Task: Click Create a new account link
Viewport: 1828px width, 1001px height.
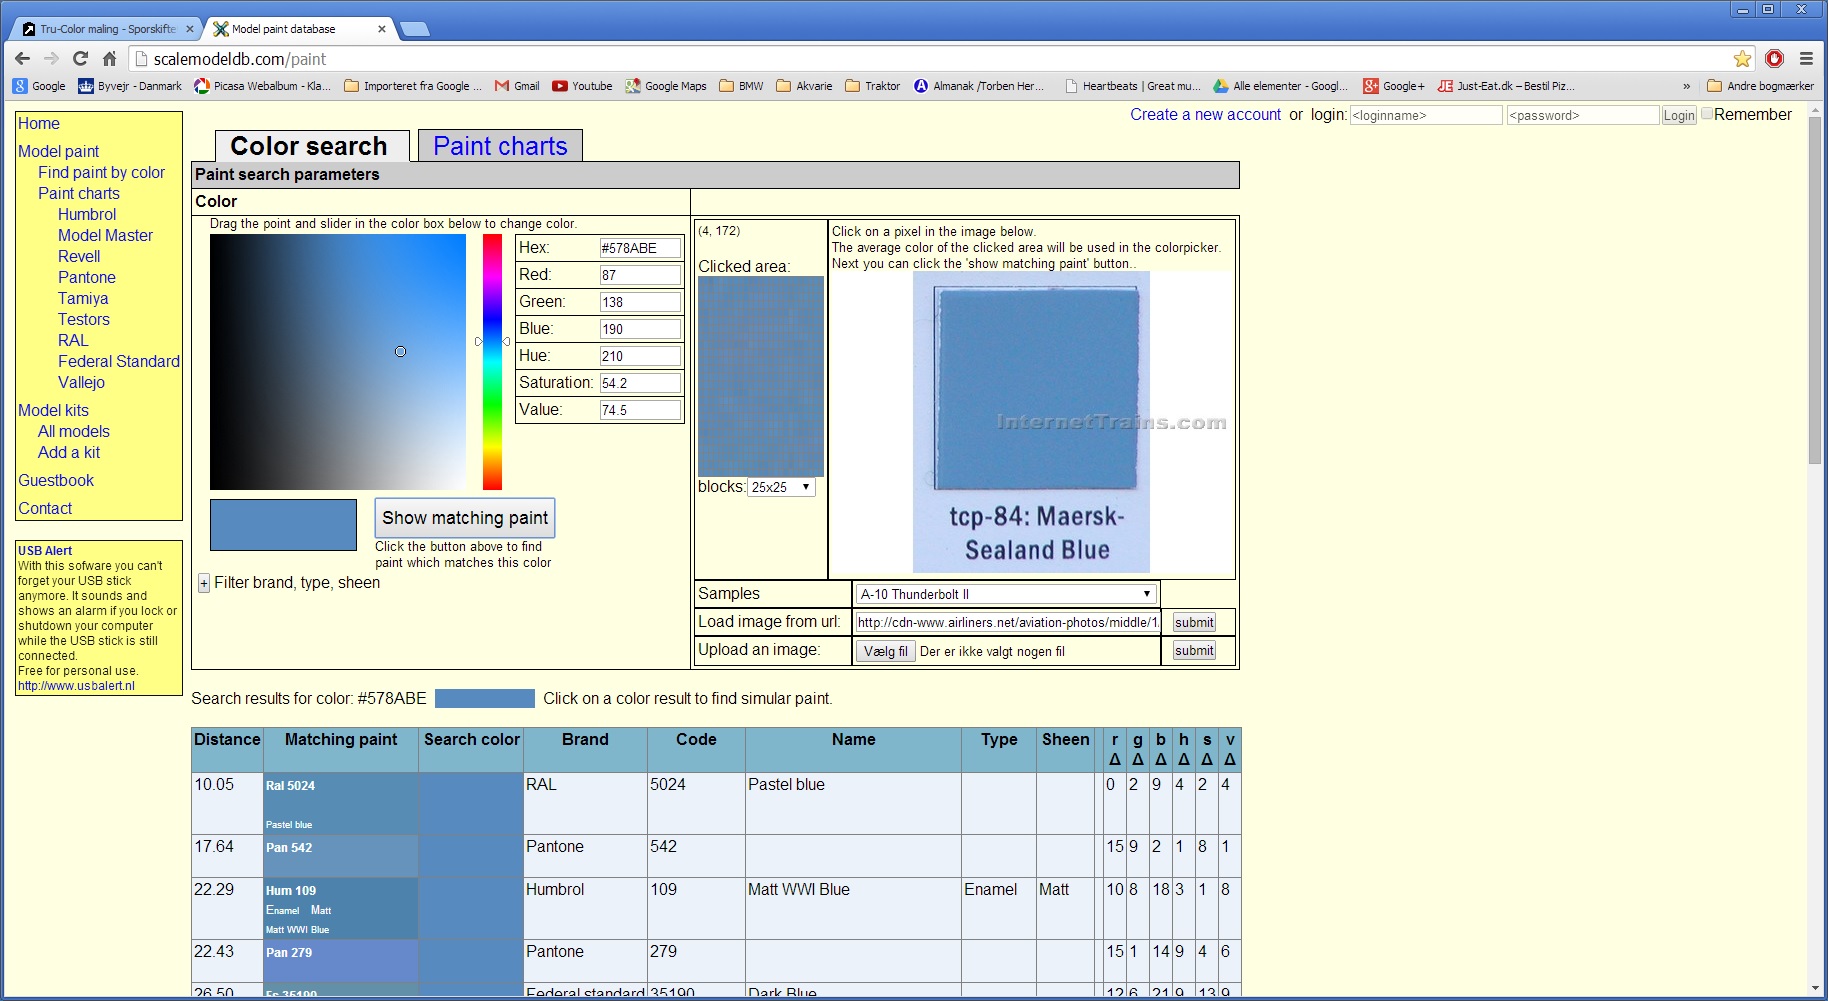Action: coord(1205,115)
